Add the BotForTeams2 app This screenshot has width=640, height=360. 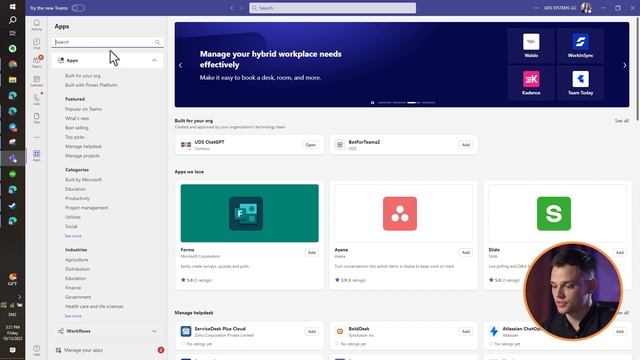coord(466,145)
